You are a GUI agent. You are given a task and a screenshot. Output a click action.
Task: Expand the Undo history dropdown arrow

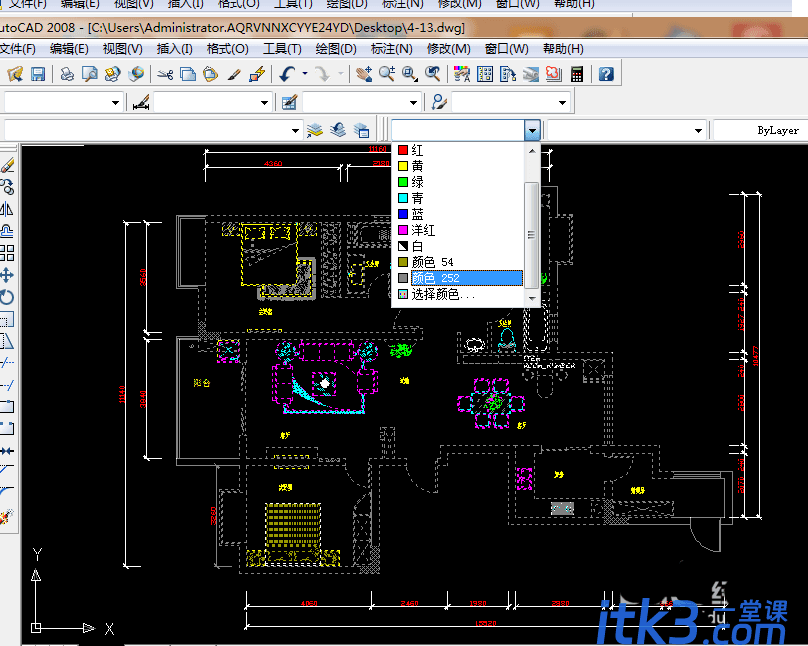click(x=305, y=74)
